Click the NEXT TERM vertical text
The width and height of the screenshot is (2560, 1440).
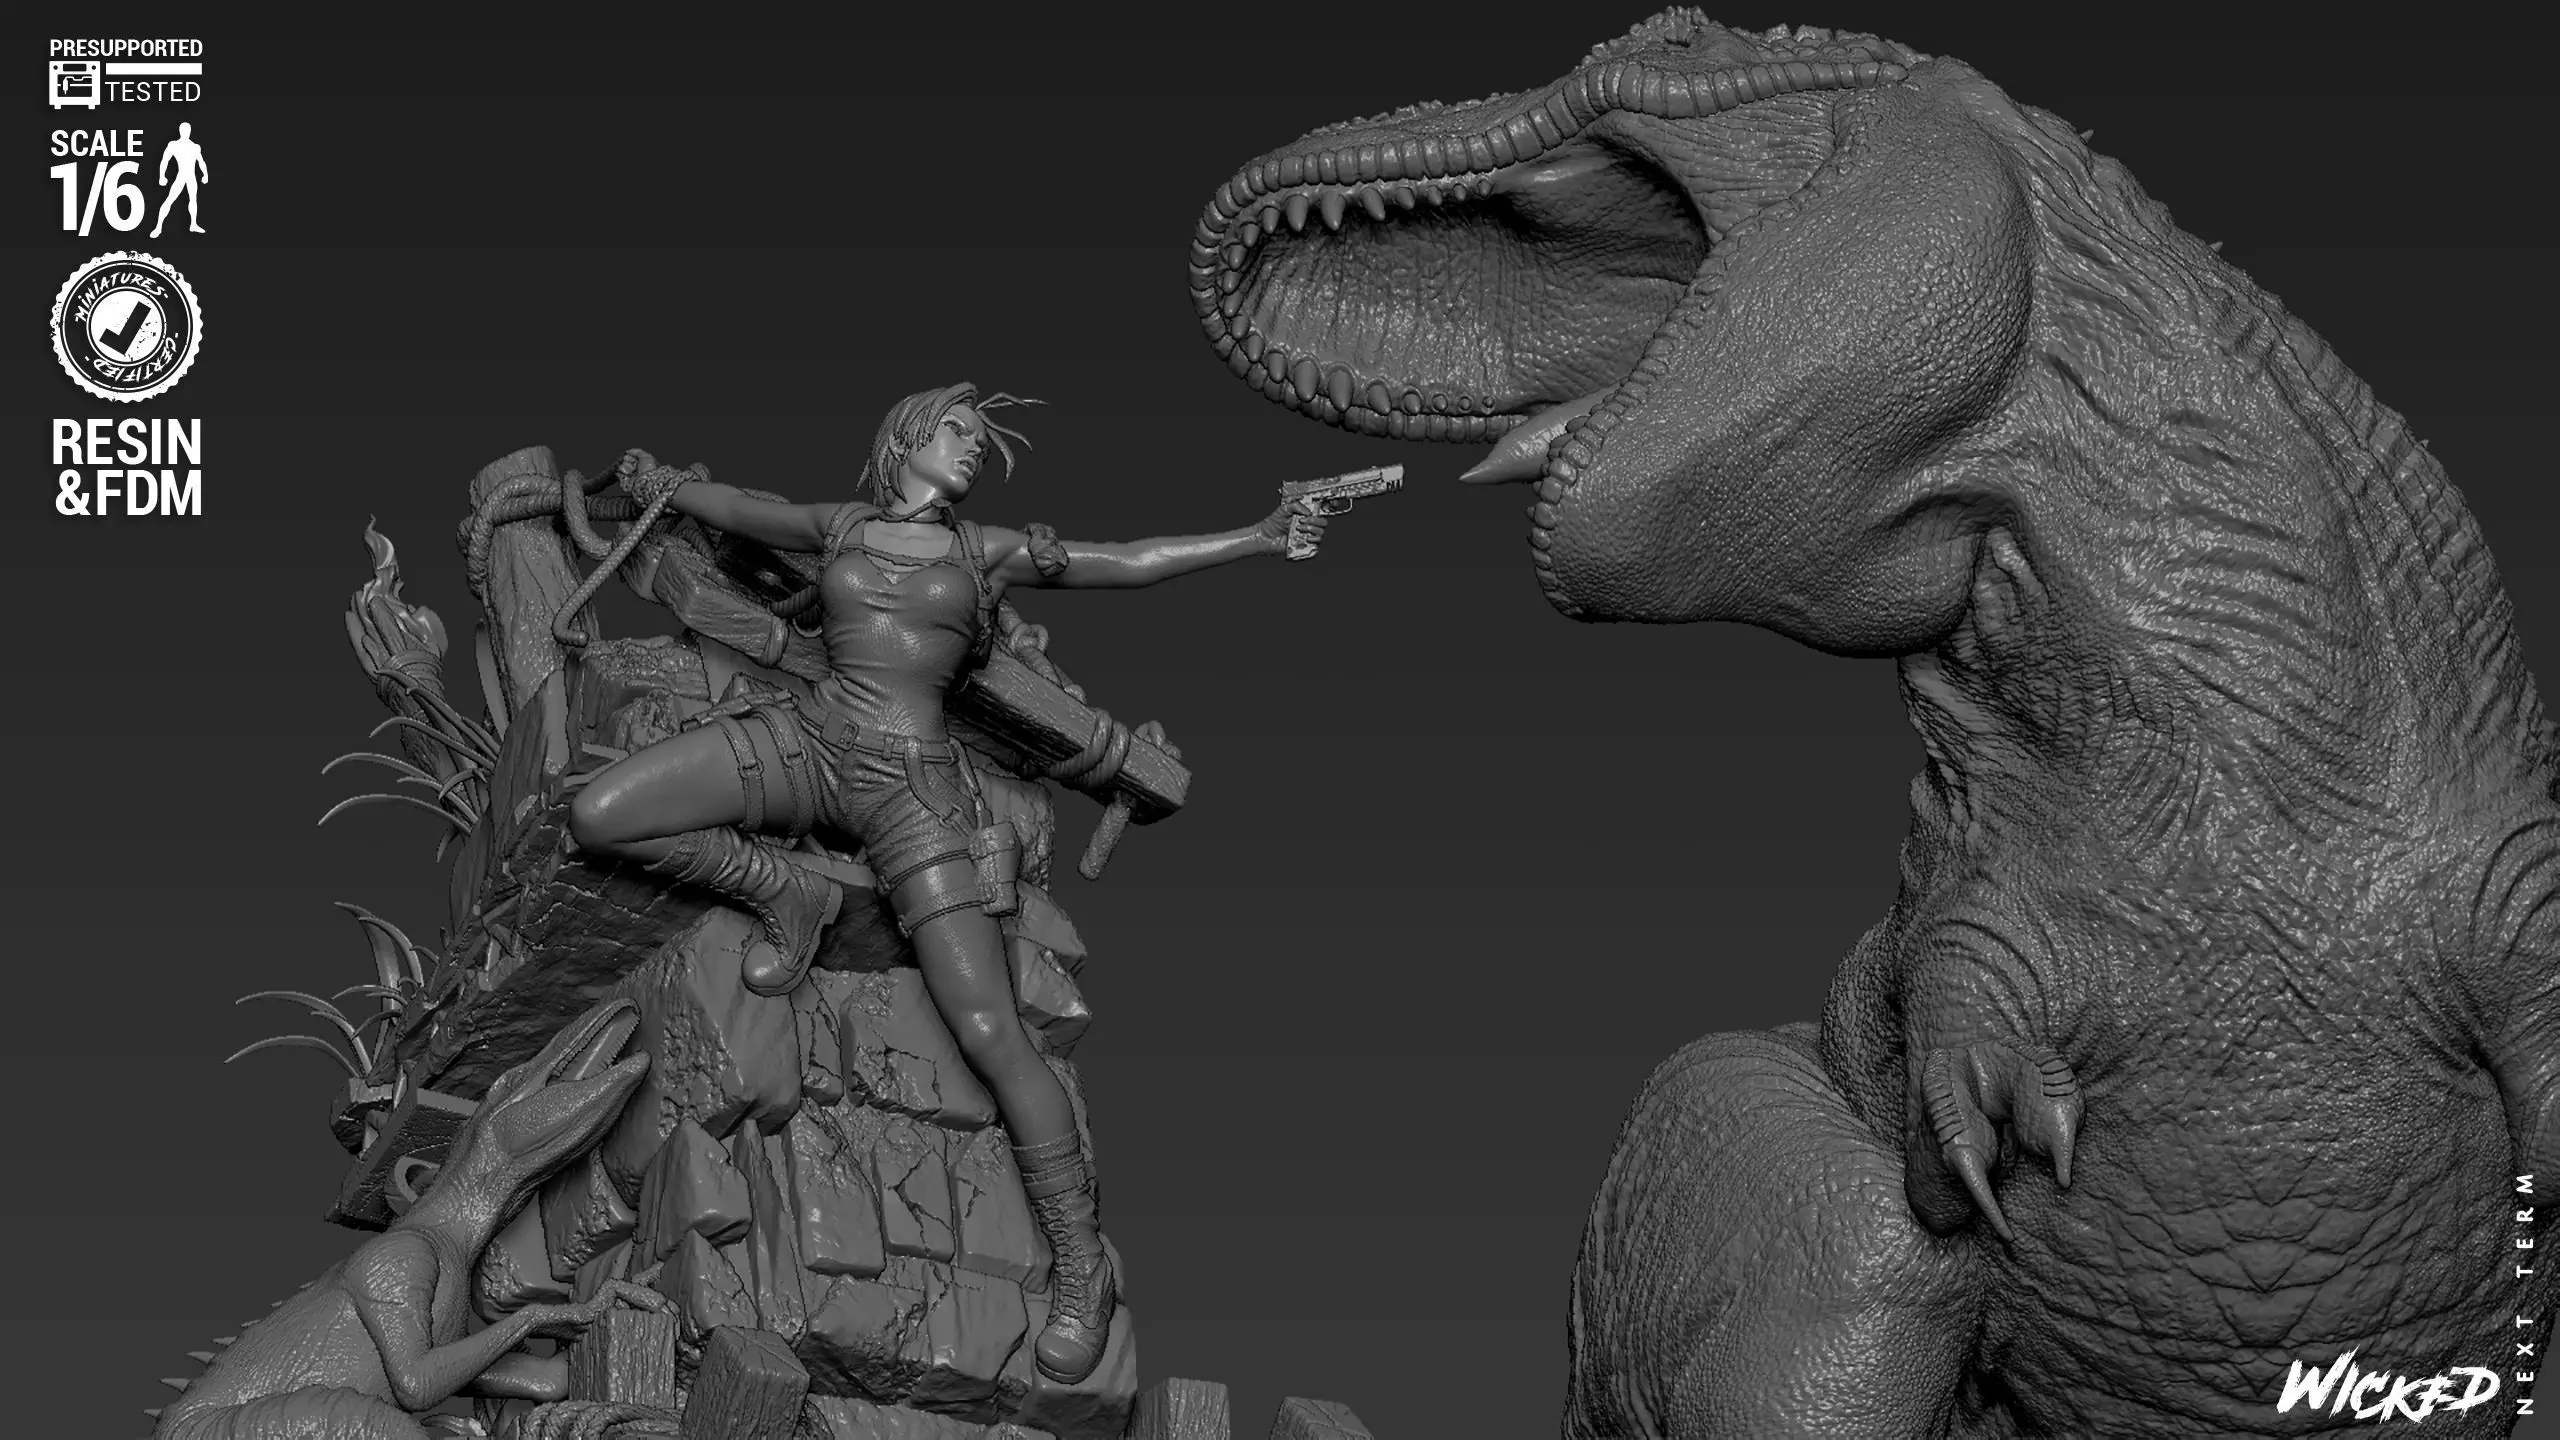pyautogui.click(x=2524, y=1291)
